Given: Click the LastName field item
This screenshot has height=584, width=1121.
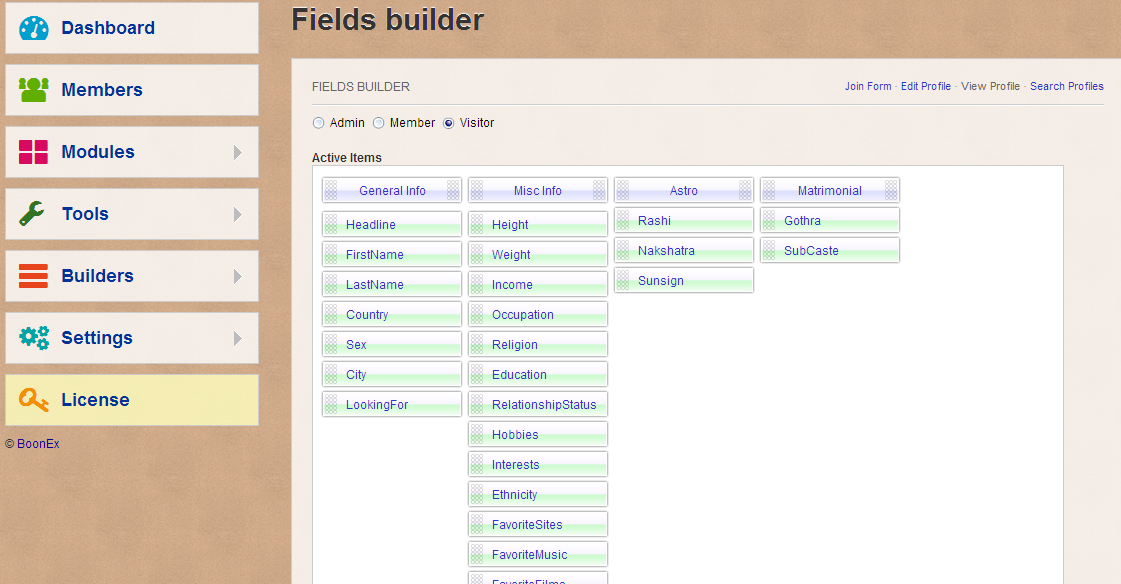Looking at the screenshot, I should coord(392,284).
